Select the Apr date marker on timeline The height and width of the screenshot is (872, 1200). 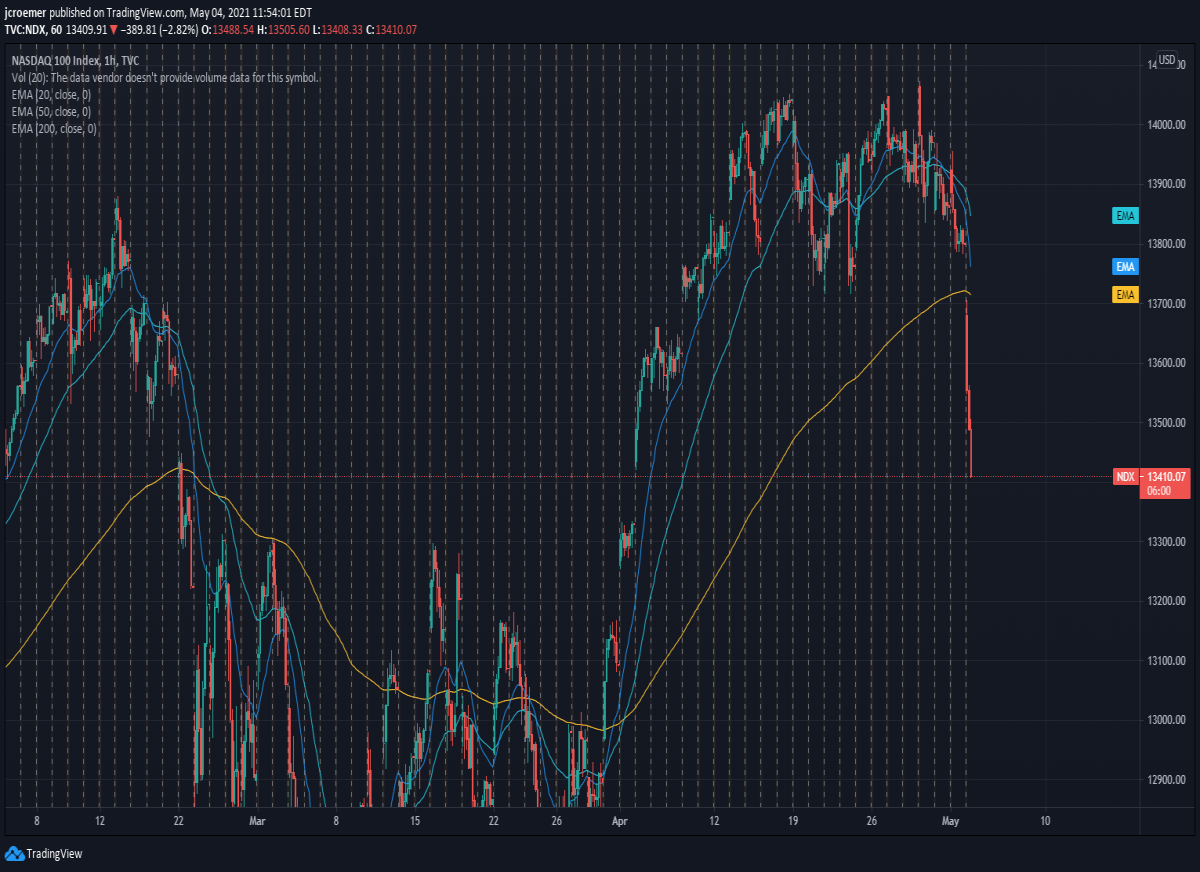[618, 821]
